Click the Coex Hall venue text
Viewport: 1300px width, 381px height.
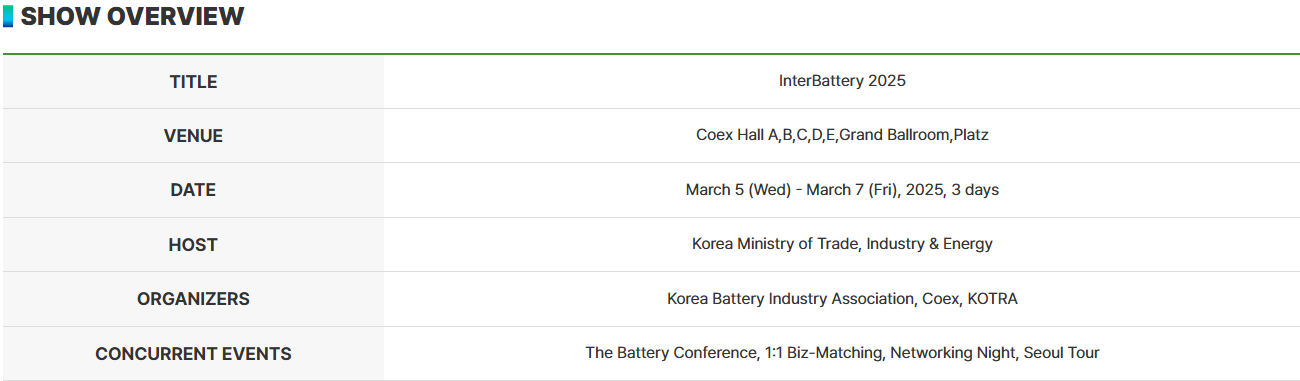click(x=842, y=135)
